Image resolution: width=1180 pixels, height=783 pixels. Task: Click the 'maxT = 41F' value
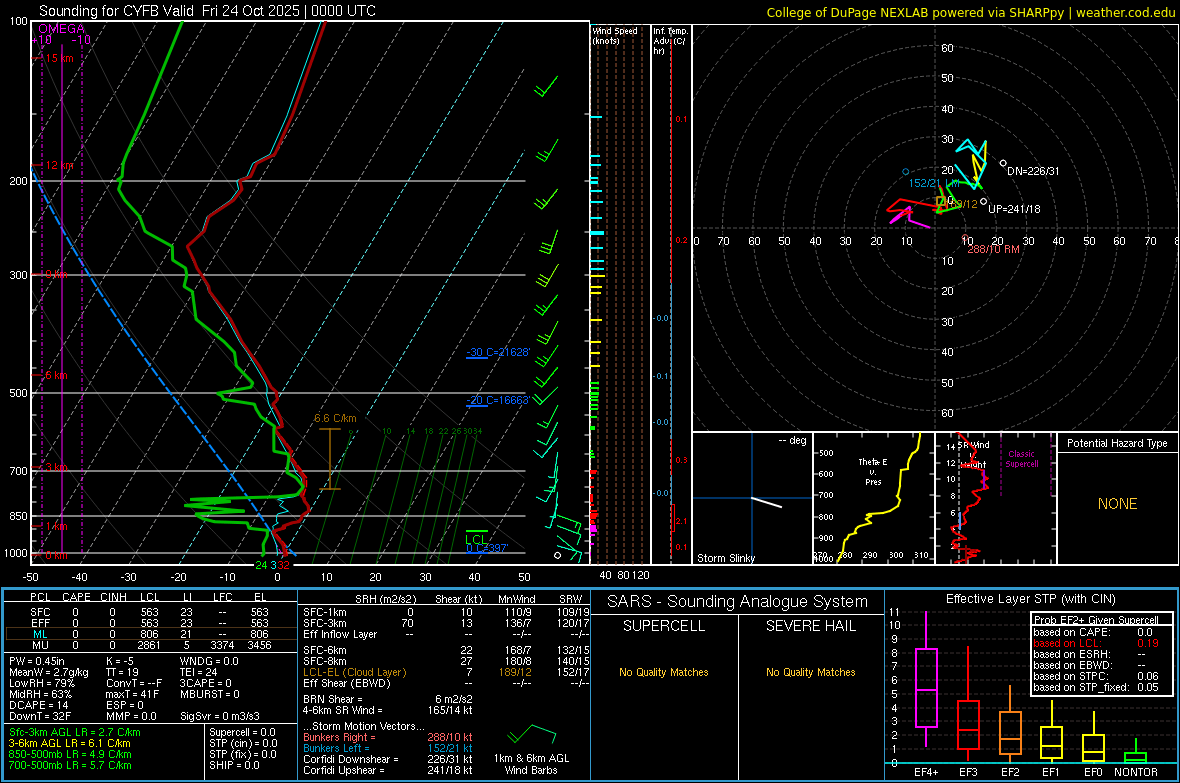[x=132, y=694]
